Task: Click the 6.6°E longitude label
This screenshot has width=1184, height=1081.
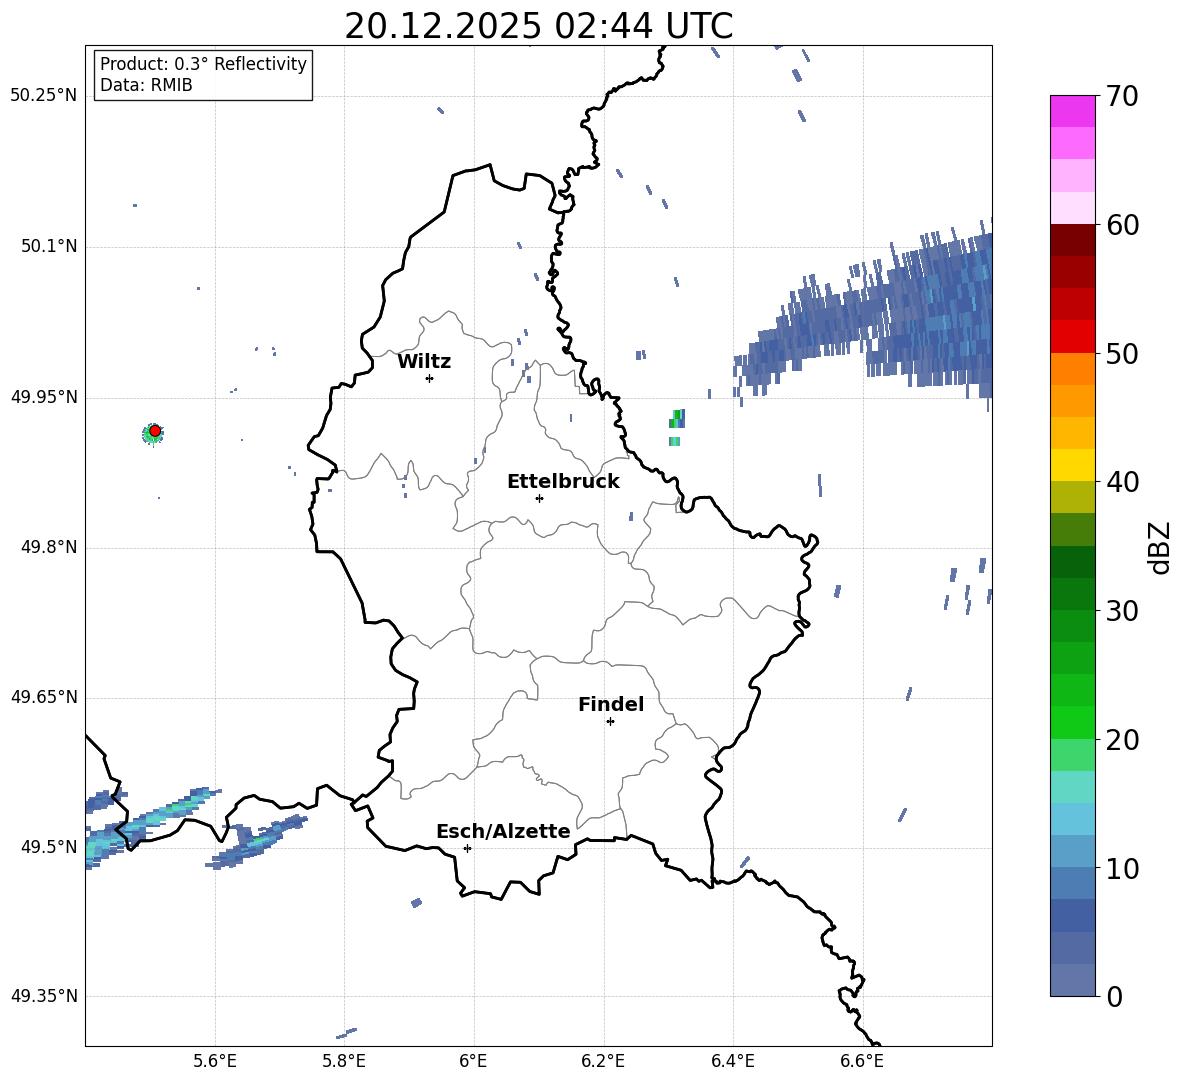Action: [x=862, y=1061]
